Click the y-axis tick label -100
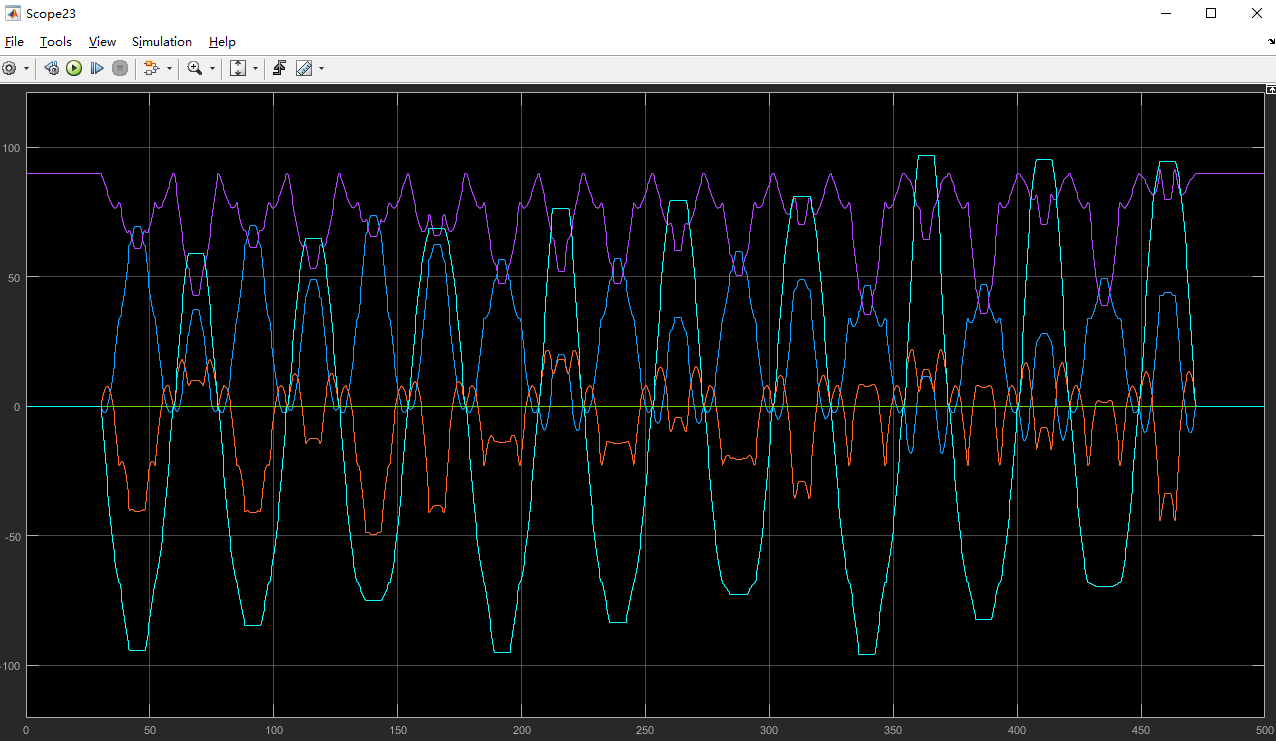 pyautogui.click(x=12, y=666)
